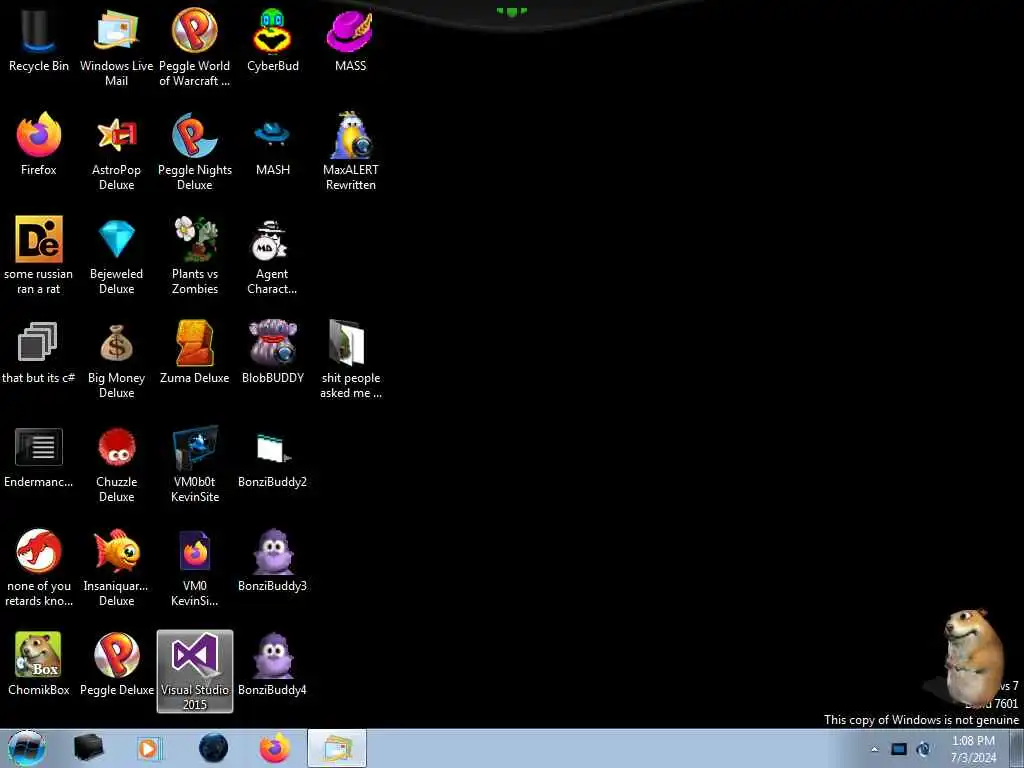Image resolution: width=1024 pixels, height=768 pixels.
Task: Select the Recycle Bin desktop icon
Action: tap(39, 40)
